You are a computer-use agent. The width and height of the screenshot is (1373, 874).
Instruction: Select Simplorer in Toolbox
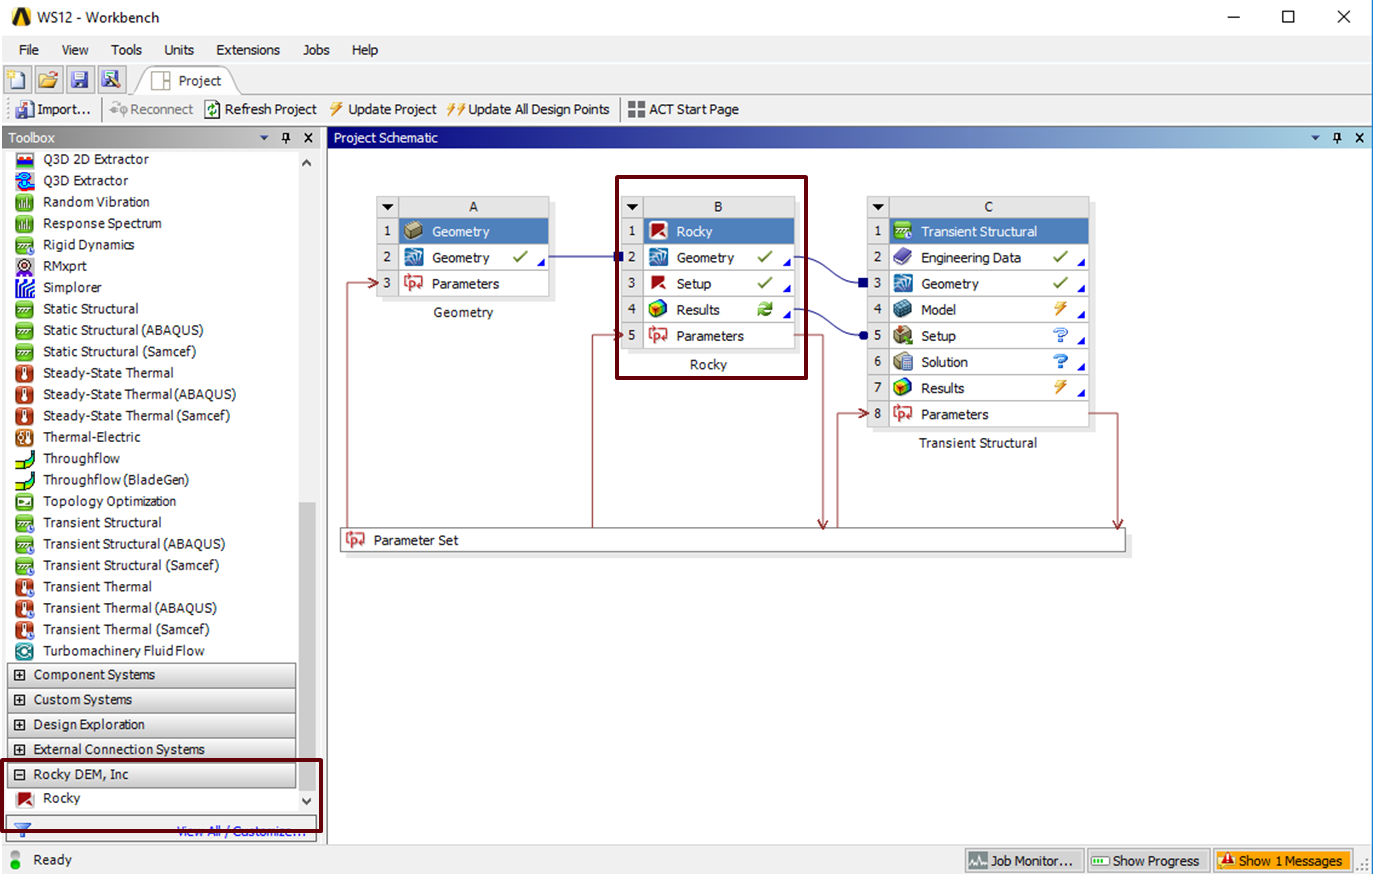pyautogui.click(x=72, y=287)
